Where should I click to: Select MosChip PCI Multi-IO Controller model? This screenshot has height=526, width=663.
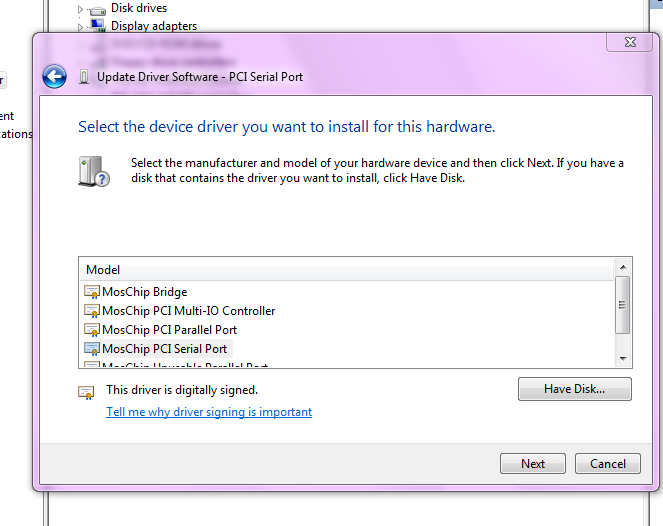(189, 311)
